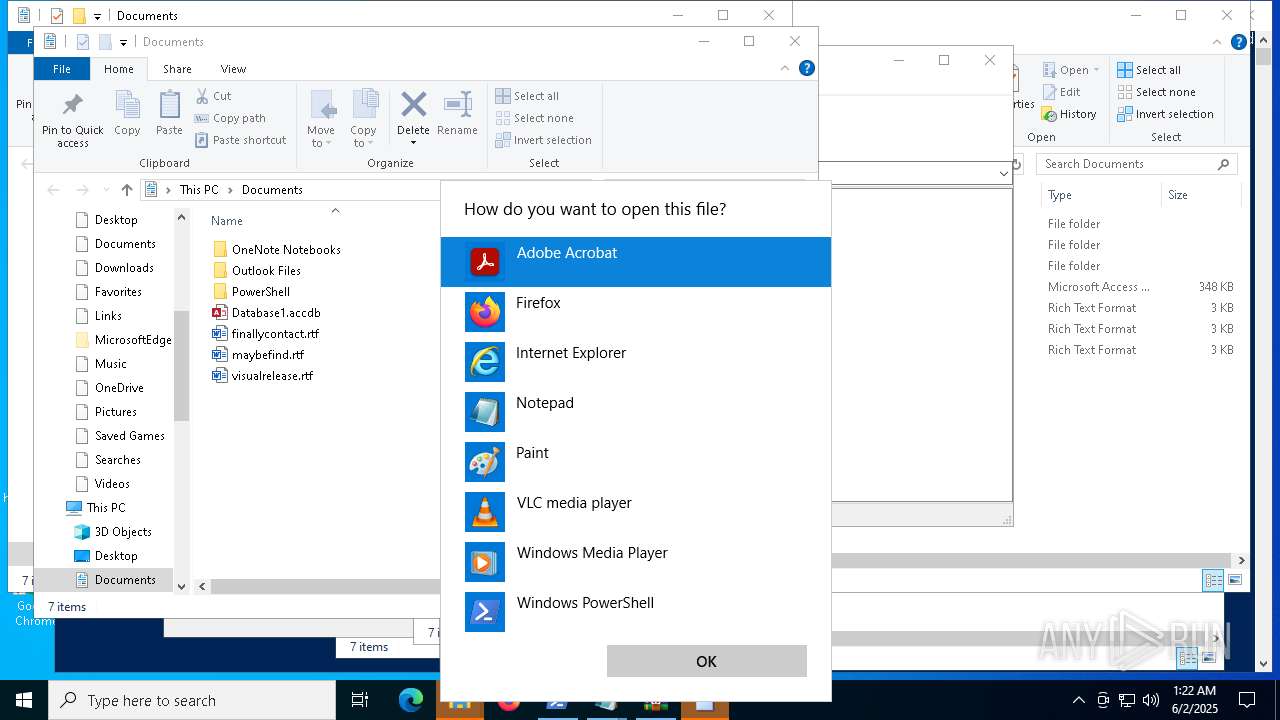Open the volume control in system tray
Viewport: 1280px width, 720px height.
(x=1151, y=700)
